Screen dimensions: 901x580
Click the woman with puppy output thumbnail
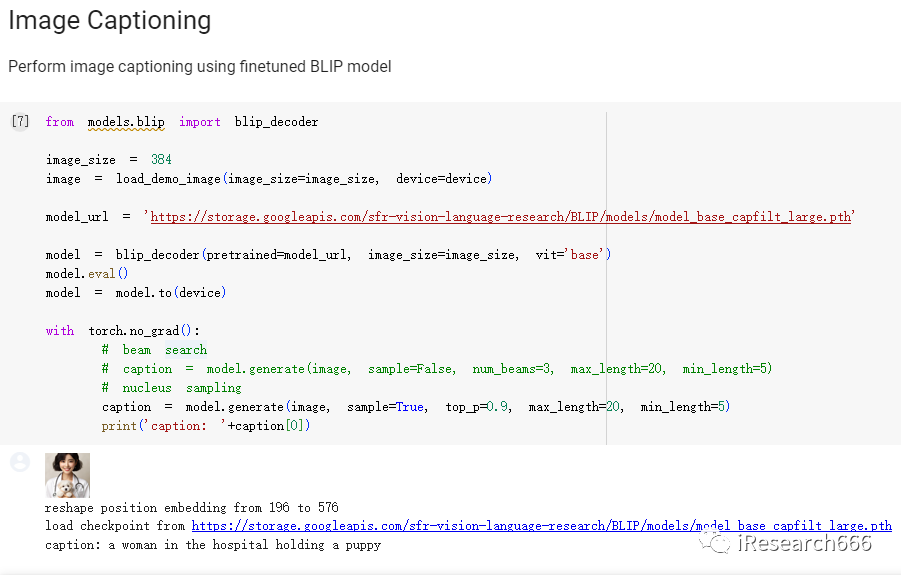click(67, 475)
